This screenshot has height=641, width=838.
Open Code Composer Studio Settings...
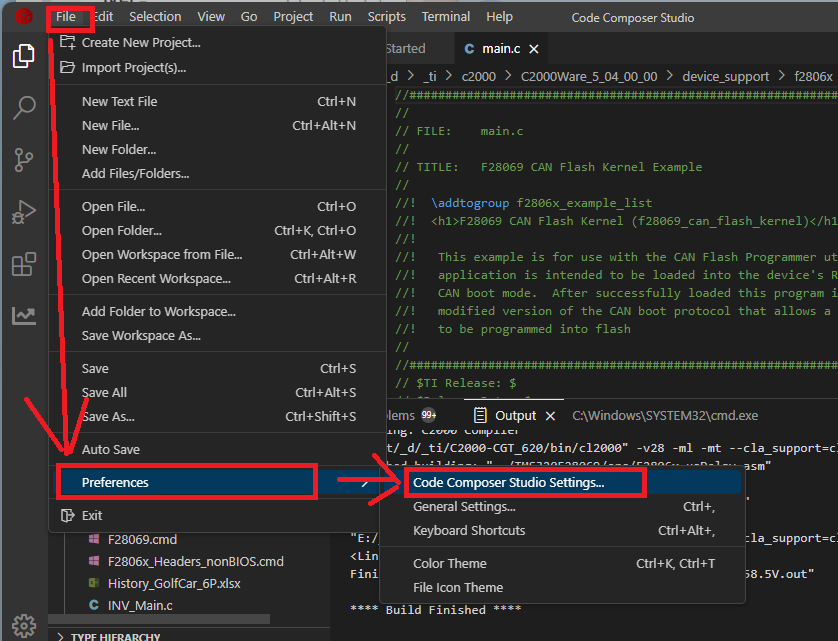(562, 483)
